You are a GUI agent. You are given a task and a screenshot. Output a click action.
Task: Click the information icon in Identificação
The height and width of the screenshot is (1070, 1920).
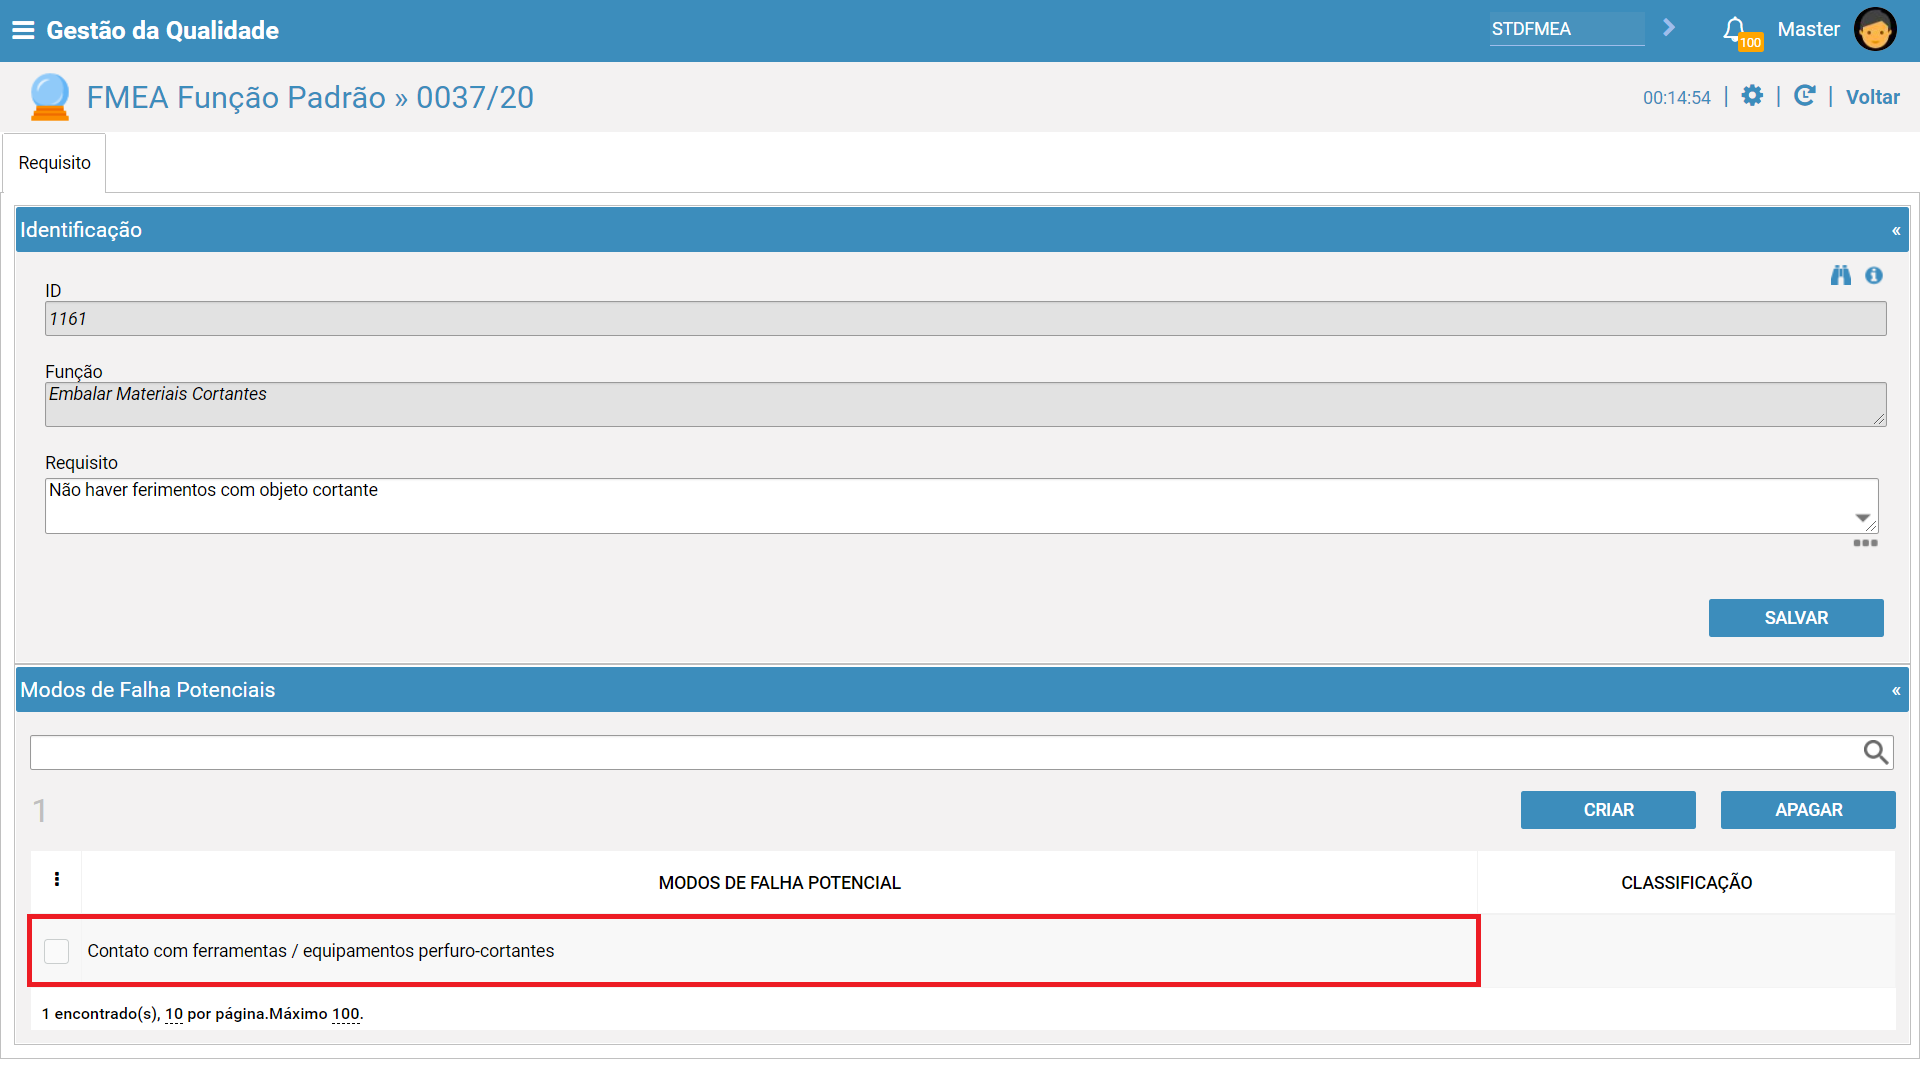(x=1874, y=275)
